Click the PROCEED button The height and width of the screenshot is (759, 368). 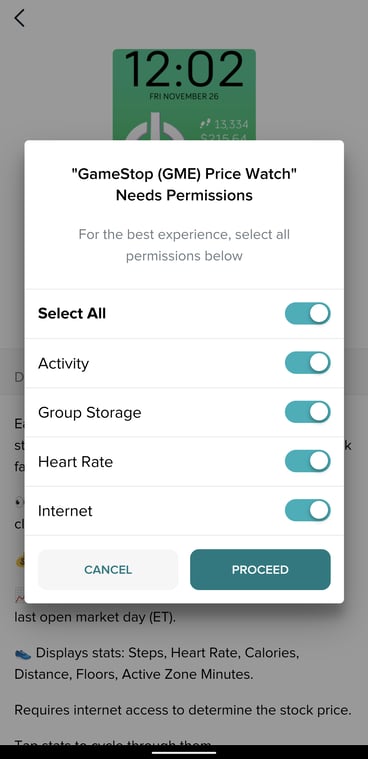(x=260, y=570)
